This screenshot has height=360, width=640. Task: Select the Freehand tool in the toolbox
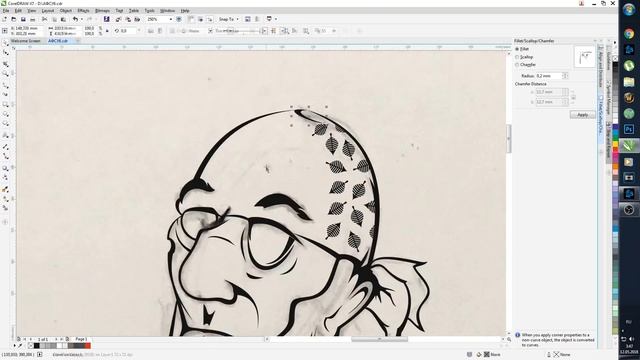pos(5,85)
